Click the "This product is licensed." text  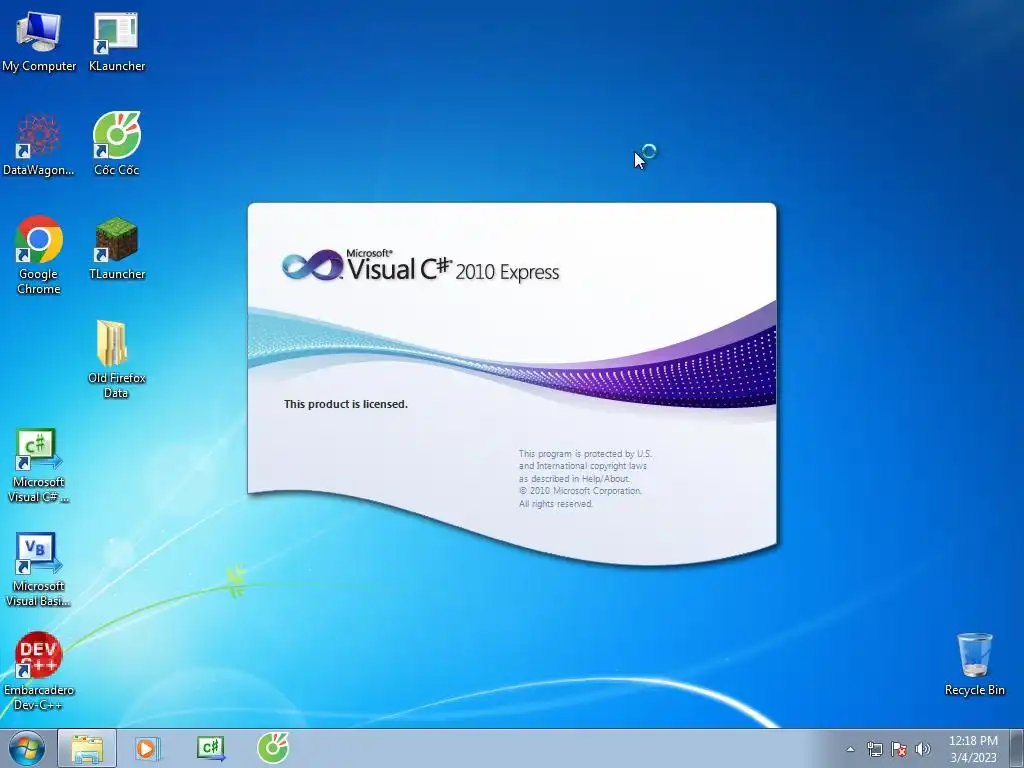(x=345, y=404)
